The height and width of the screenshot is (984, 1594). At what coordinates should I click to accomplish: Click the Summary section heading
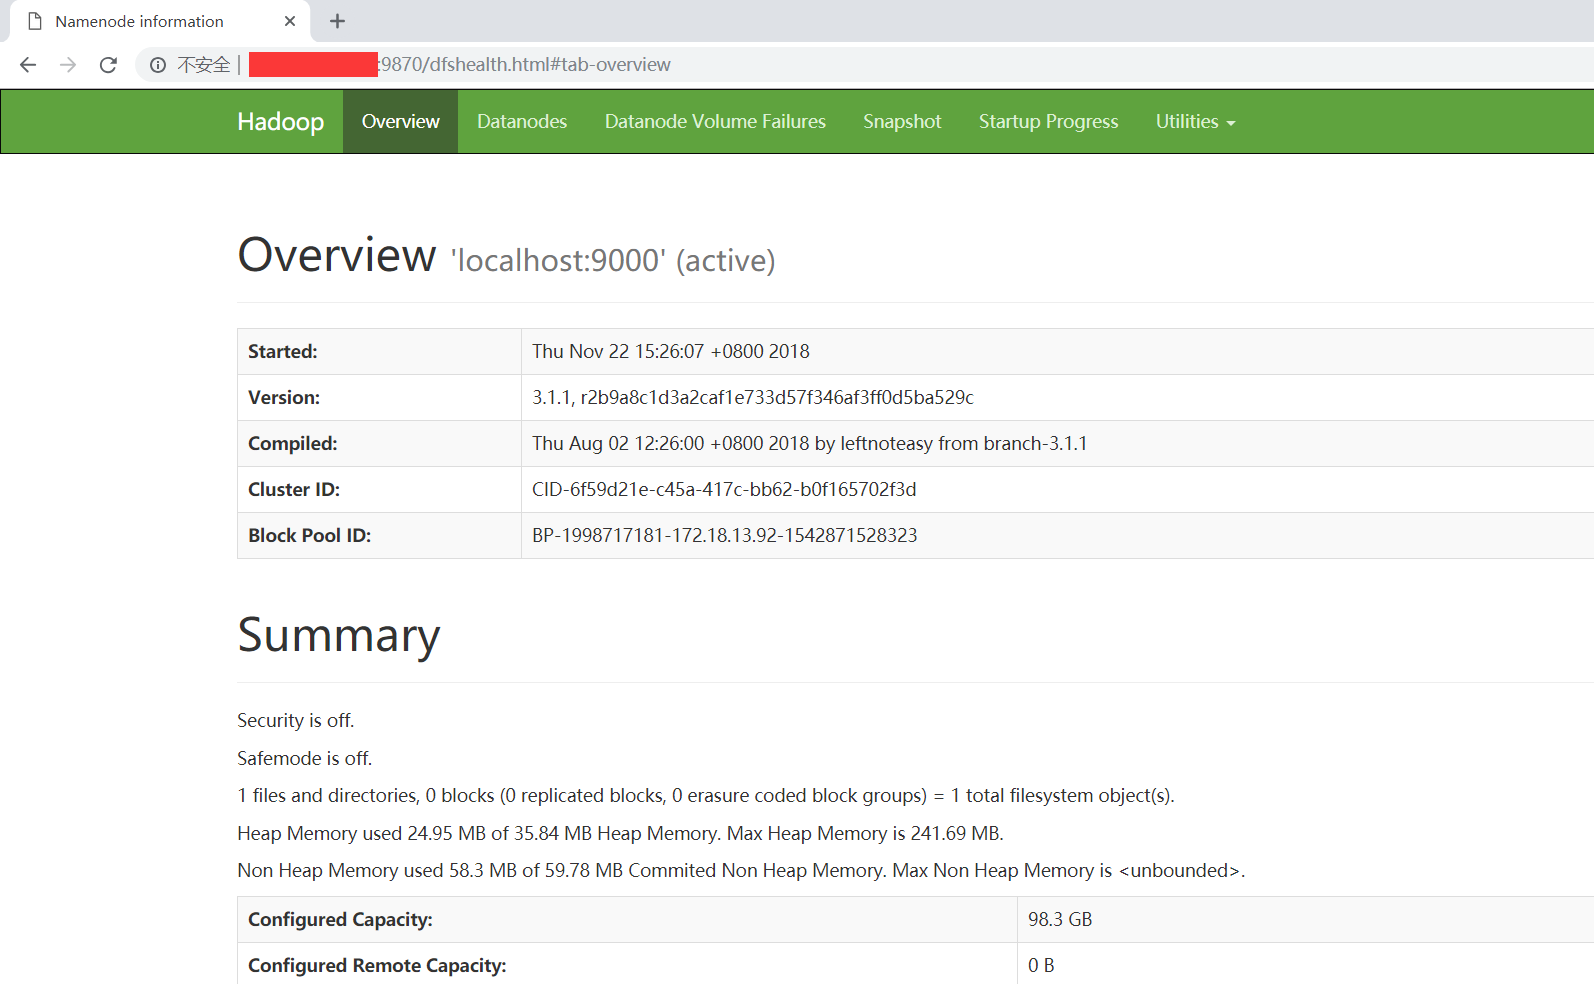point(339,635)
